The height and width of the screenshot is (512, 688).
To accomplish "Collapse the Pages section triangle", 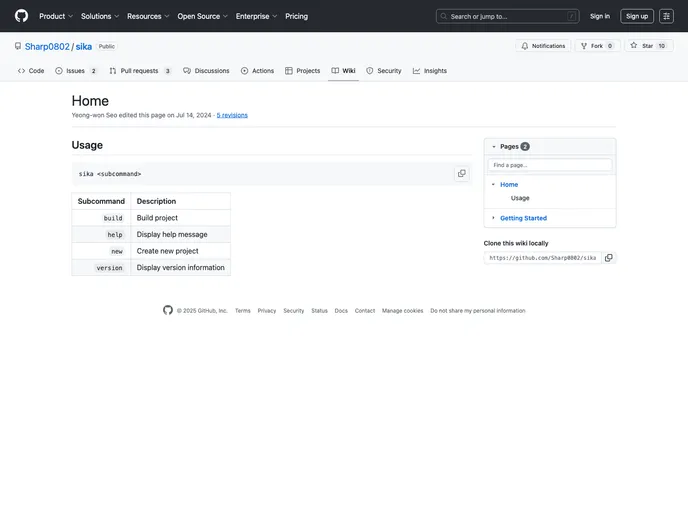I will tap(494, 147).
